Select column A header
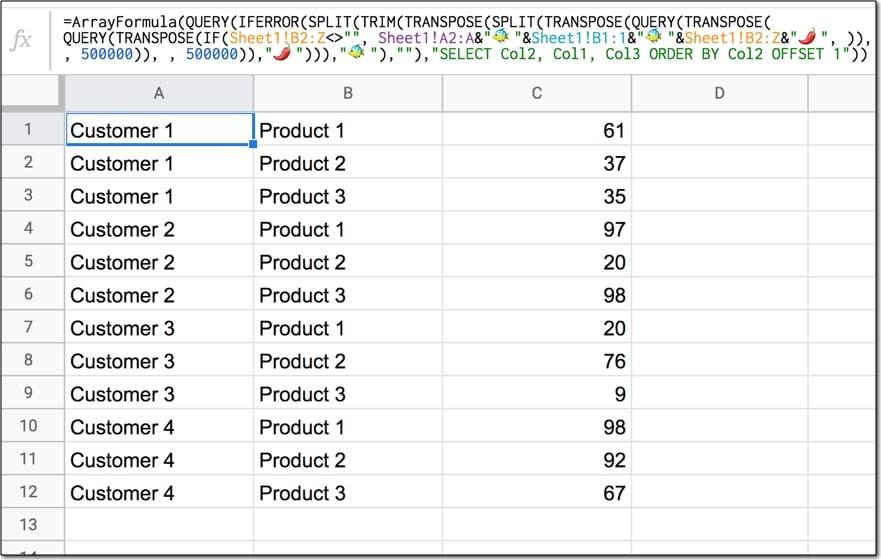Viewport: 881px width, 560px height. coord(159,93)
